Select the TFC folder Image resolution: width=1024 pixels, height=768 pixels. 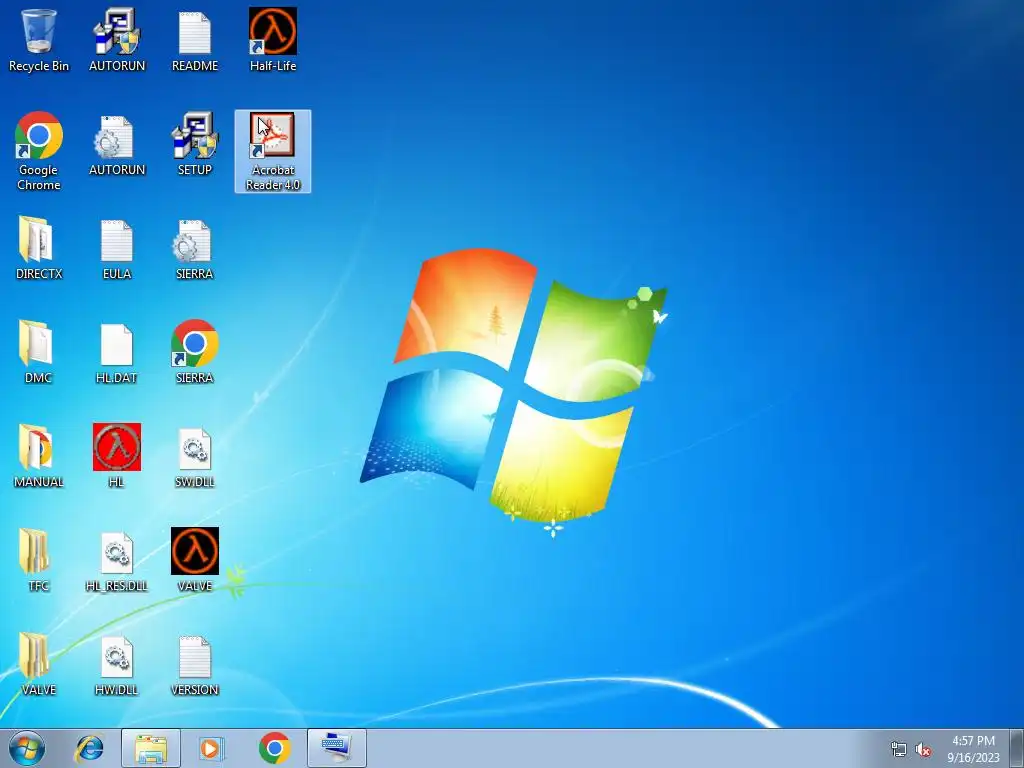[x=39, y=560]
